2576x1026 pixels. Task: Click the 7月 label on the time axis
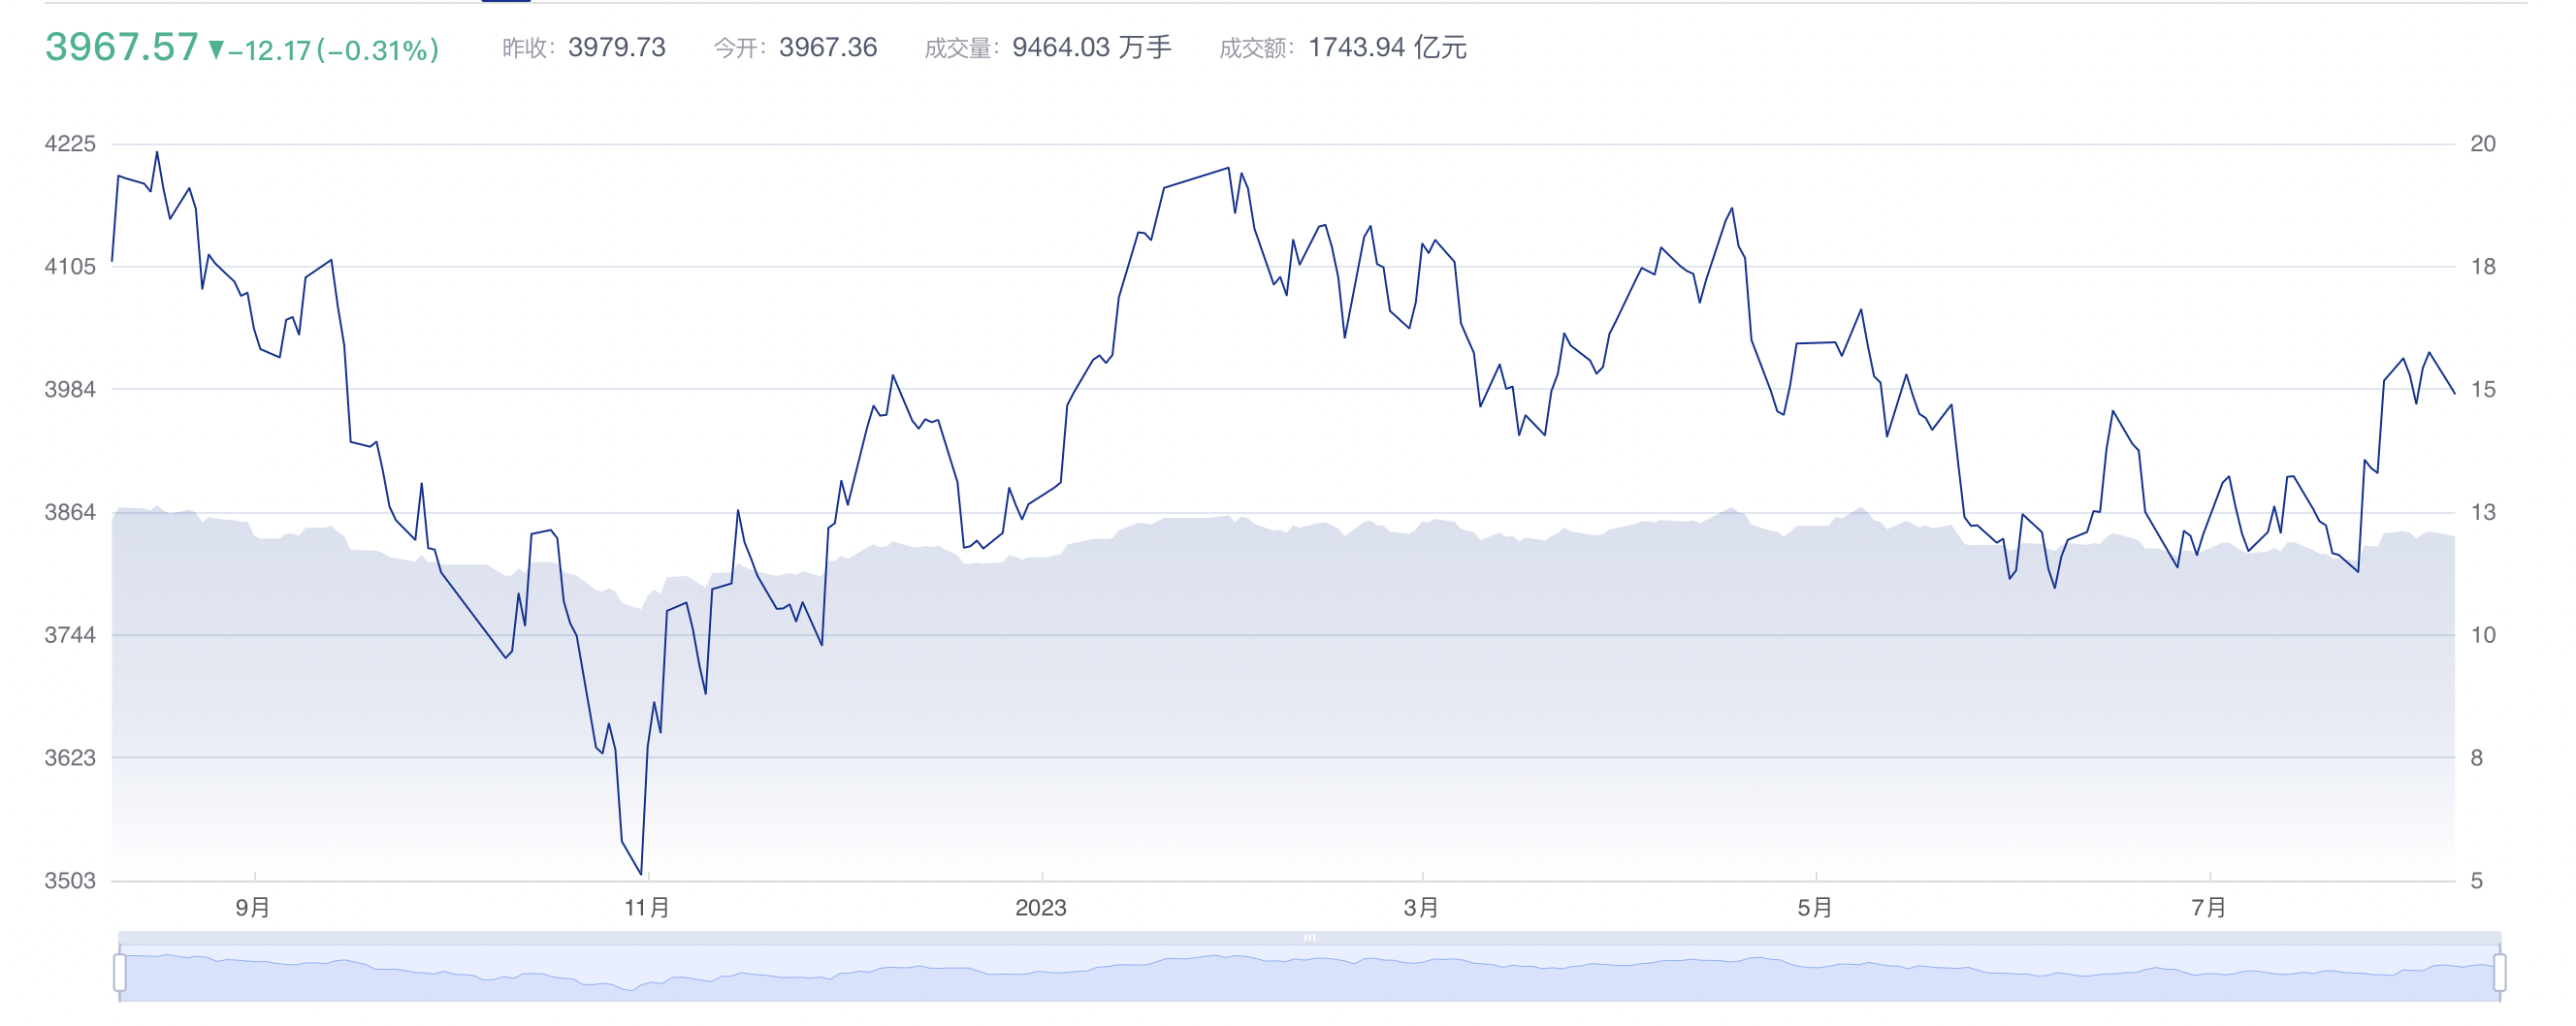point(2209,907)
